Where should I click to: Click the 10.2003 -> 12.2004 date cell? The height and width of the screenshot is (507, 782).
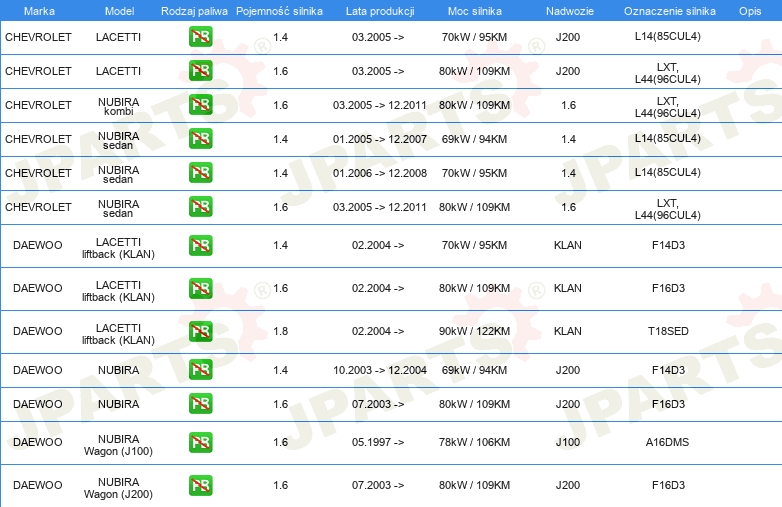pyautogui.click(x=380, y=370)
